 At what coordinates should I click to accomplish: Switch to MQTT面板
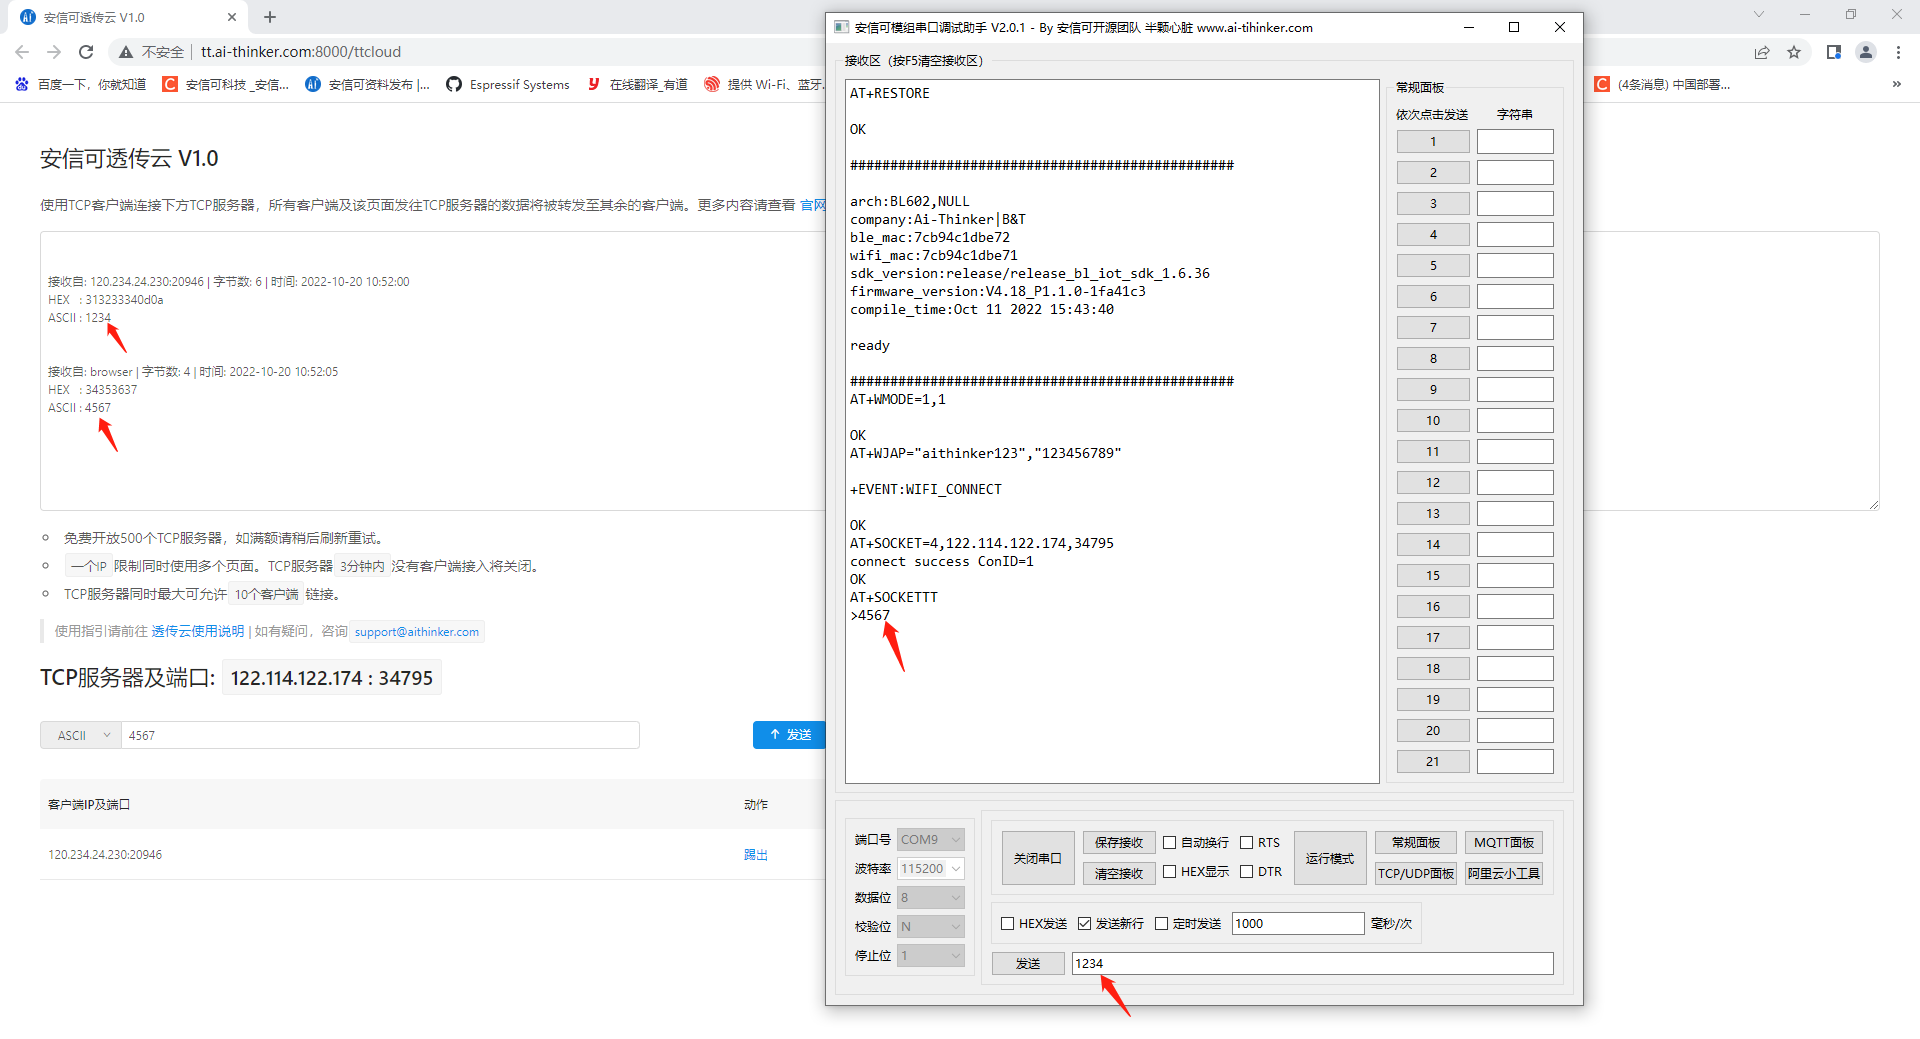(x=1504, y=842)
